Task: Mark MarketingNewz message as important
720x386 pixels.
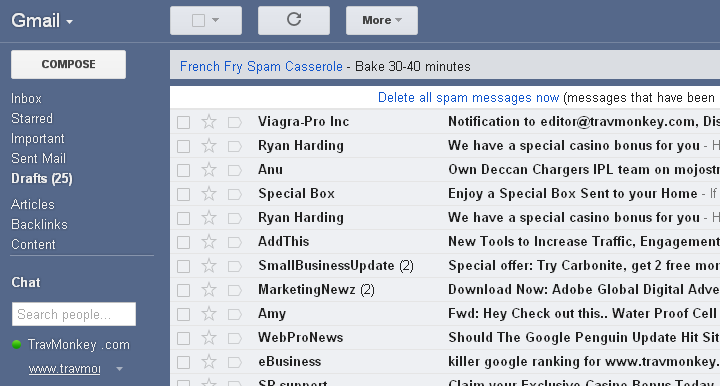Action: [235, 290]
